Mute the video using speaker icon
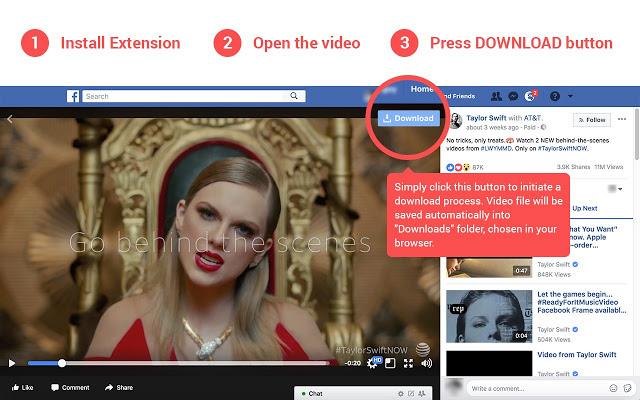Viewport: 640px width, 400px height. (426, 363)
